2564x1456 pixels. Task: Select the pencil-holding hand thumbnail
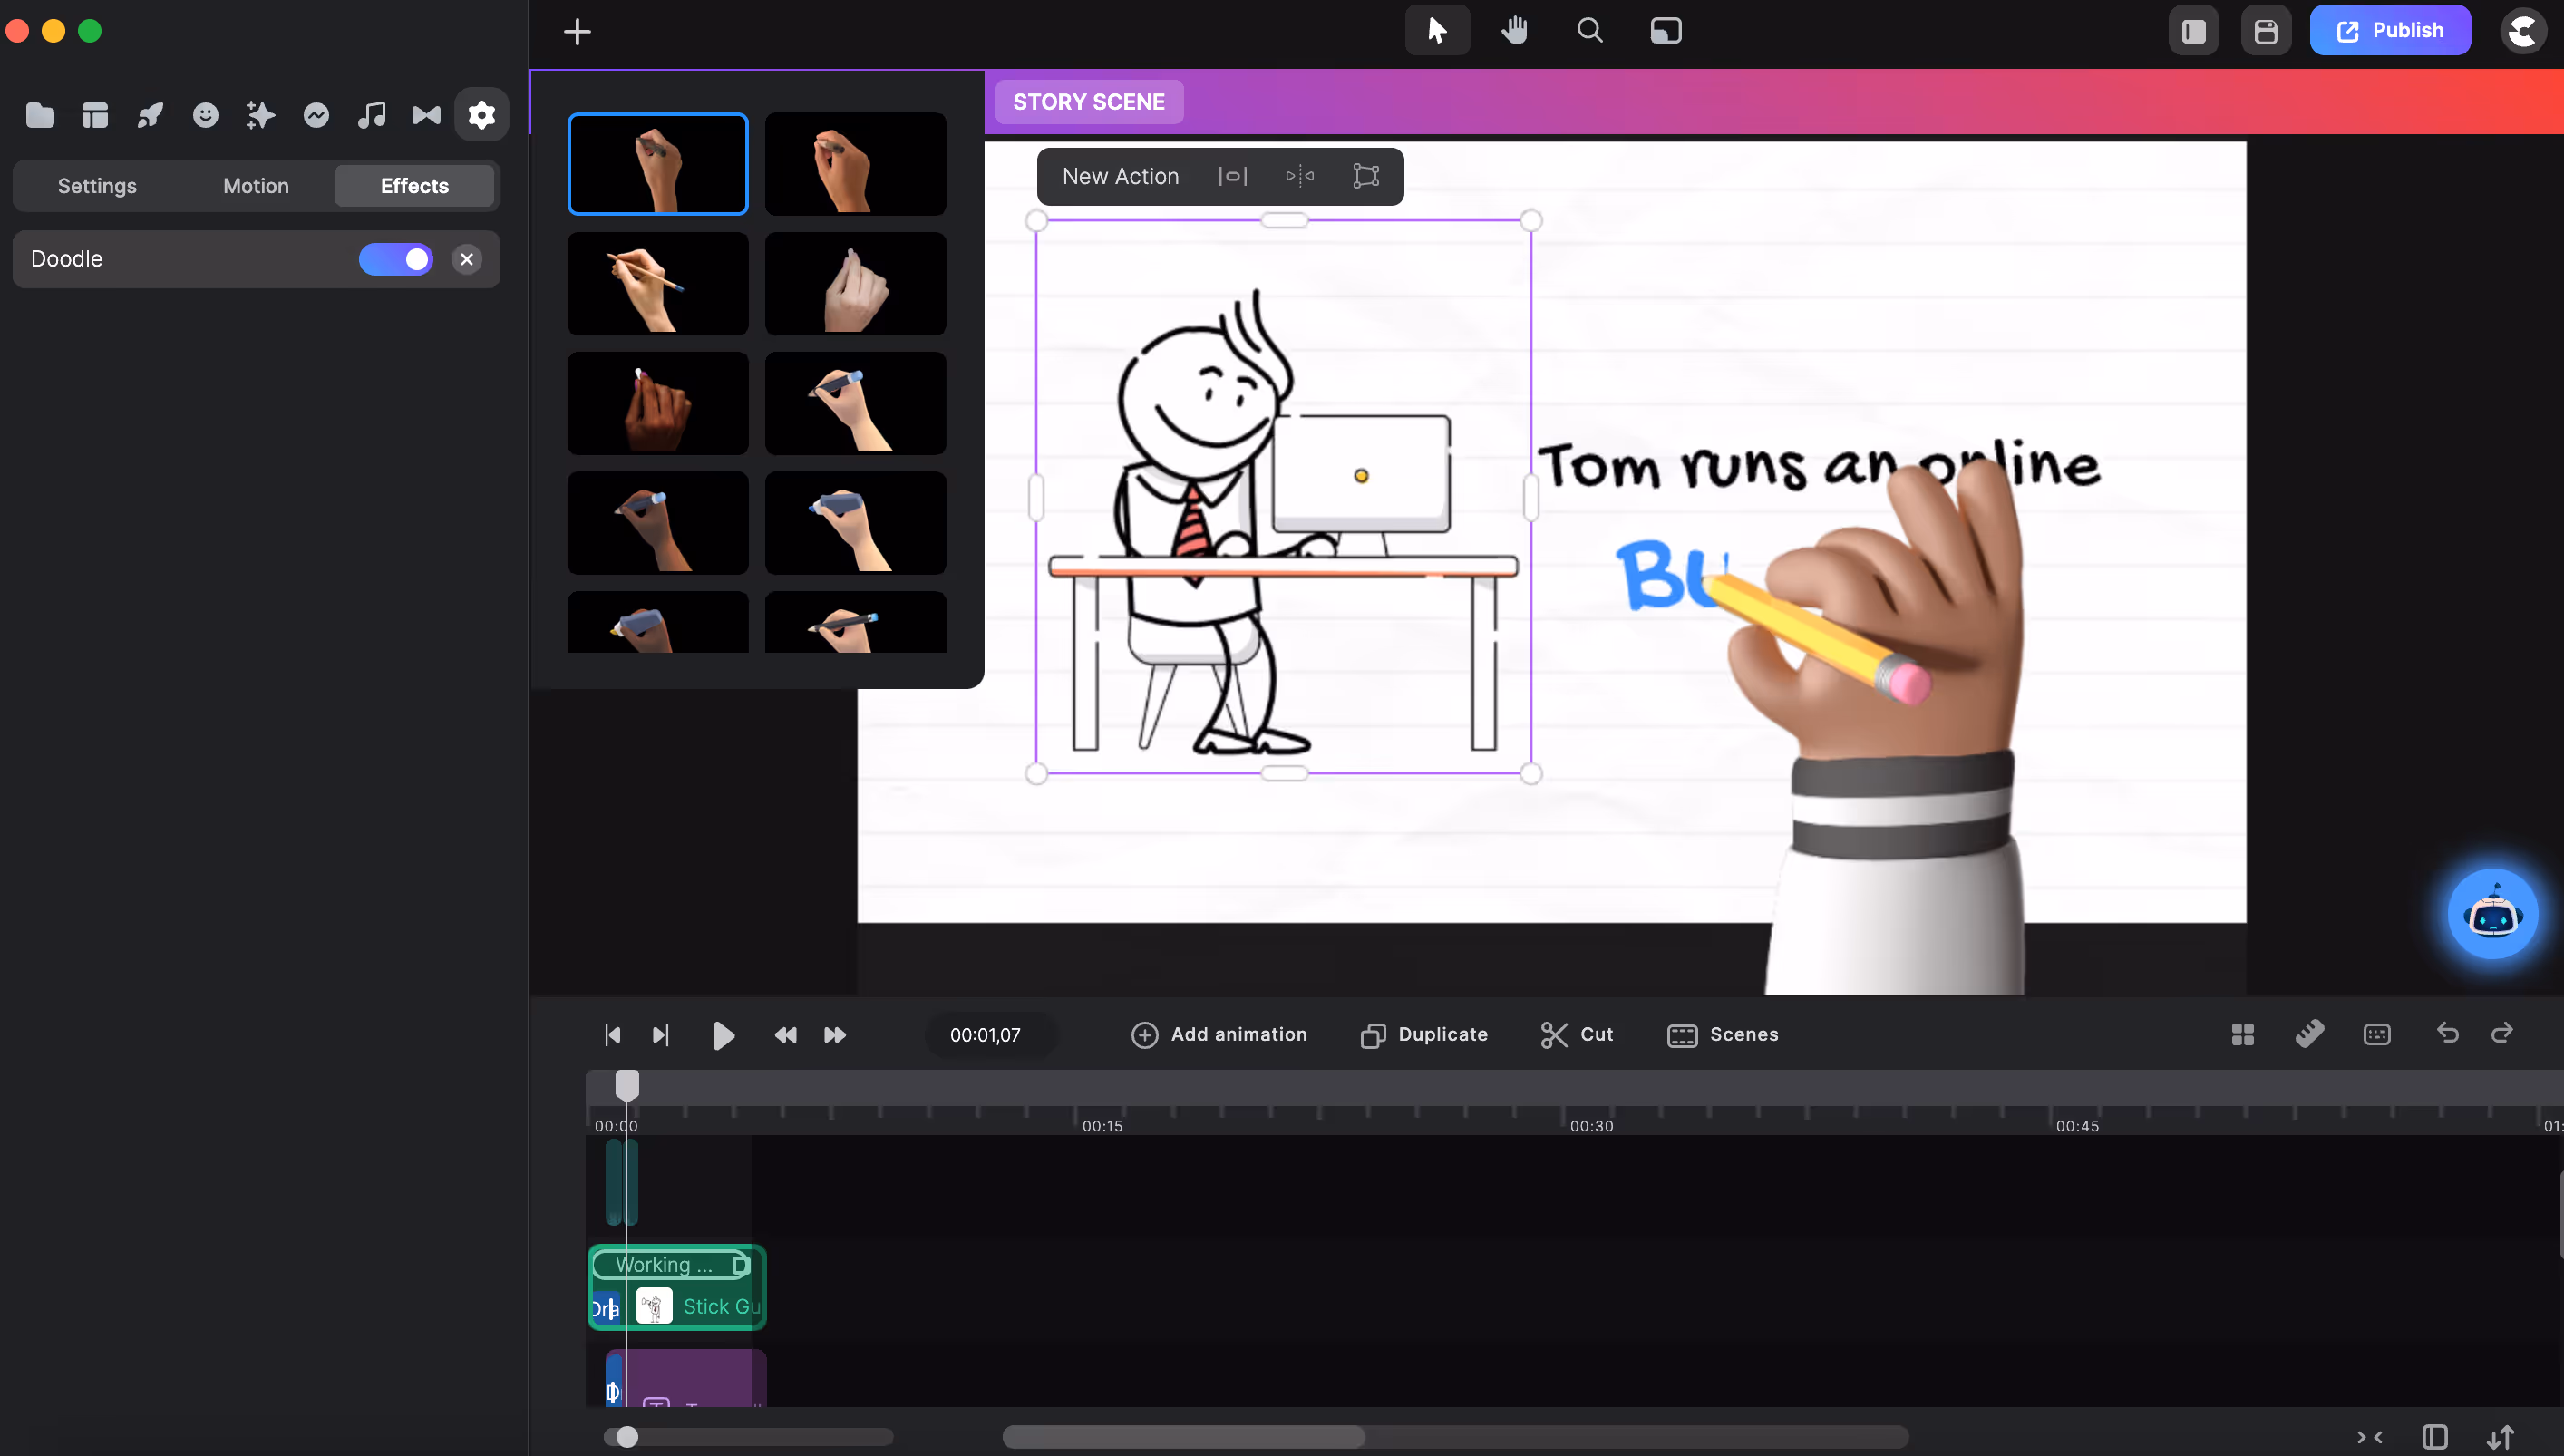[657, 284]
